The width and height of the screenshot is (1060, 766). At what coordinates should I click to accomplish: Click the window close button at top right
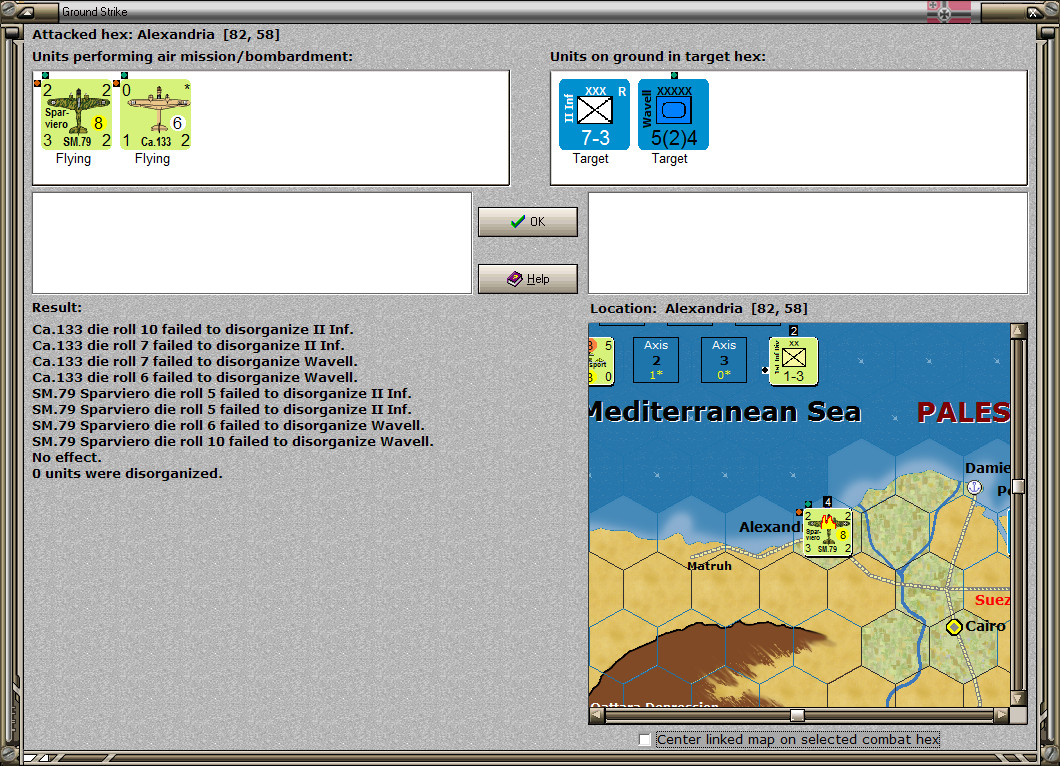pos(1034,11)
